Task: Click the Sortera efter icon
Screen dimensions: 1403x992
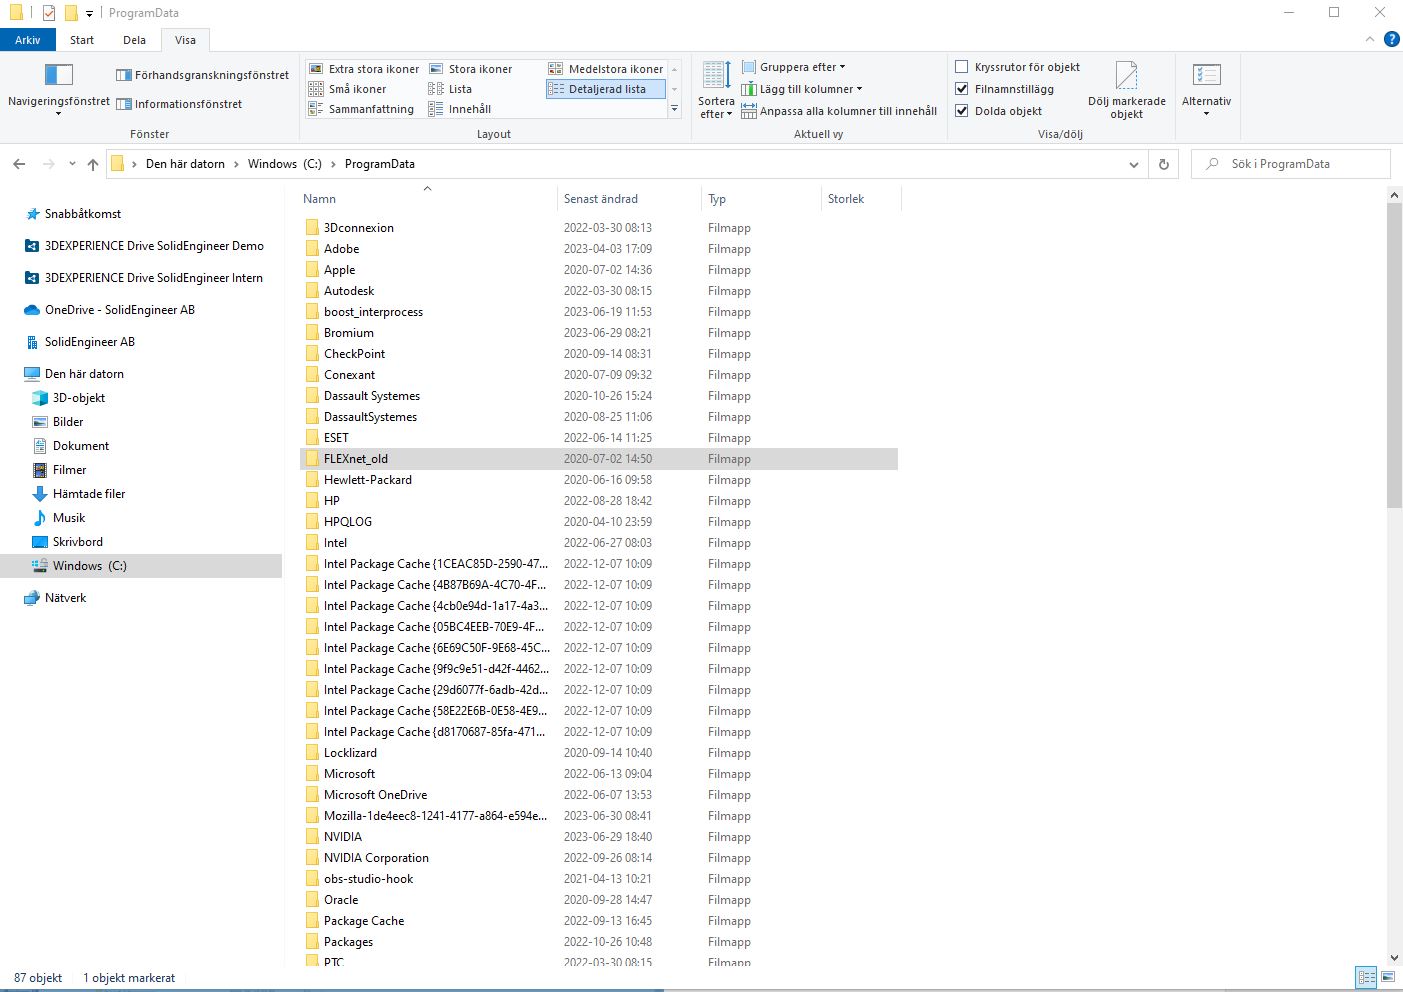Action: 716,76
